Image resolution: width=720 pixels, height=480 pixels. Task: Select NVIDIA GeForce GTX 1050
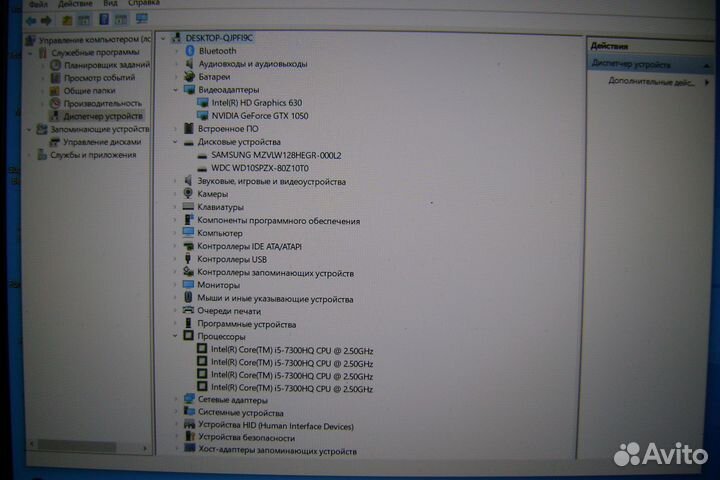pos(260,116)
